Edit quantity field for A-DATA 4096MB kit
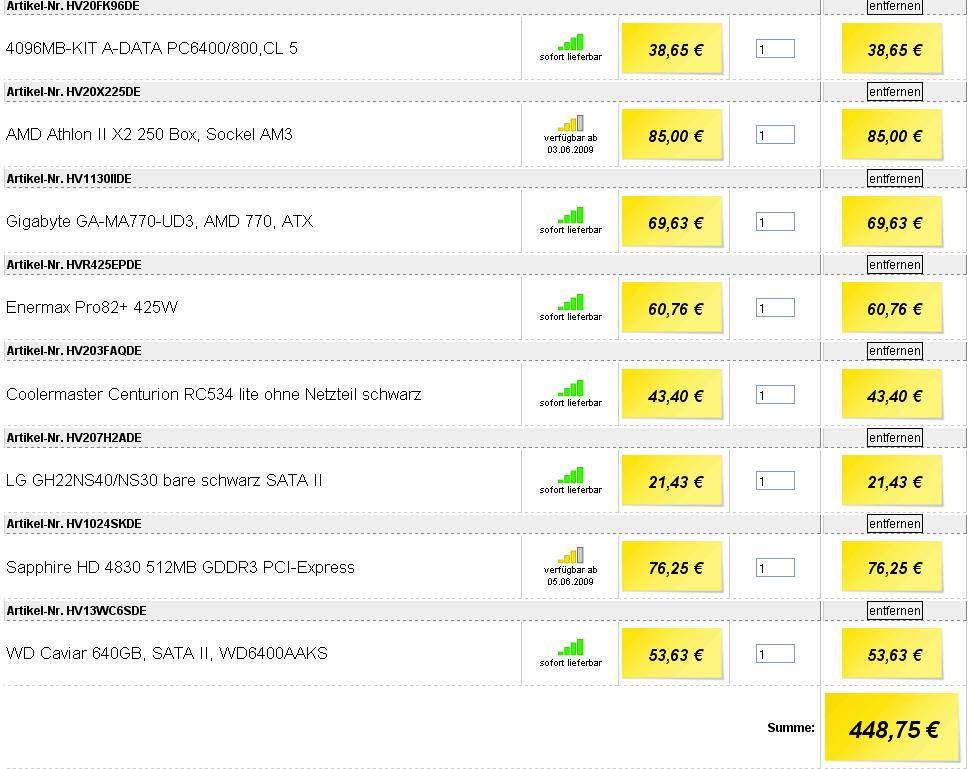968x769 pixels. (x=775, y=49)
